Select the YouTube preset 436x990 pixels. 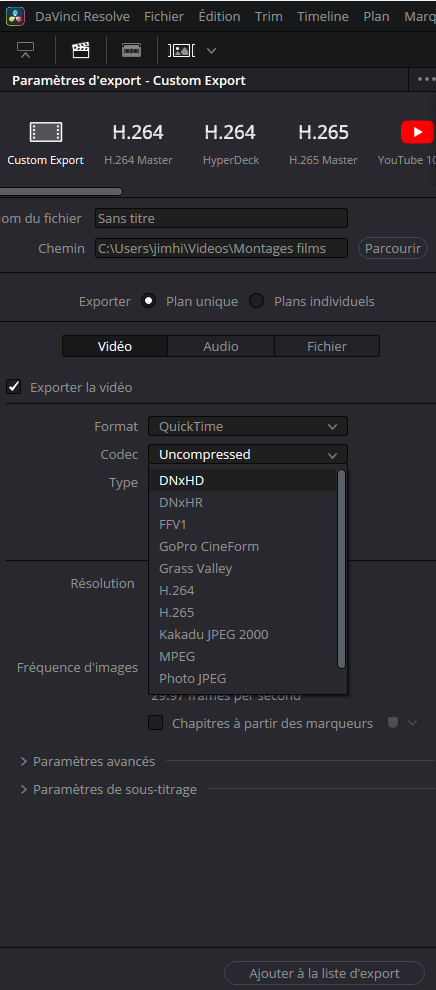pos(408,144)
